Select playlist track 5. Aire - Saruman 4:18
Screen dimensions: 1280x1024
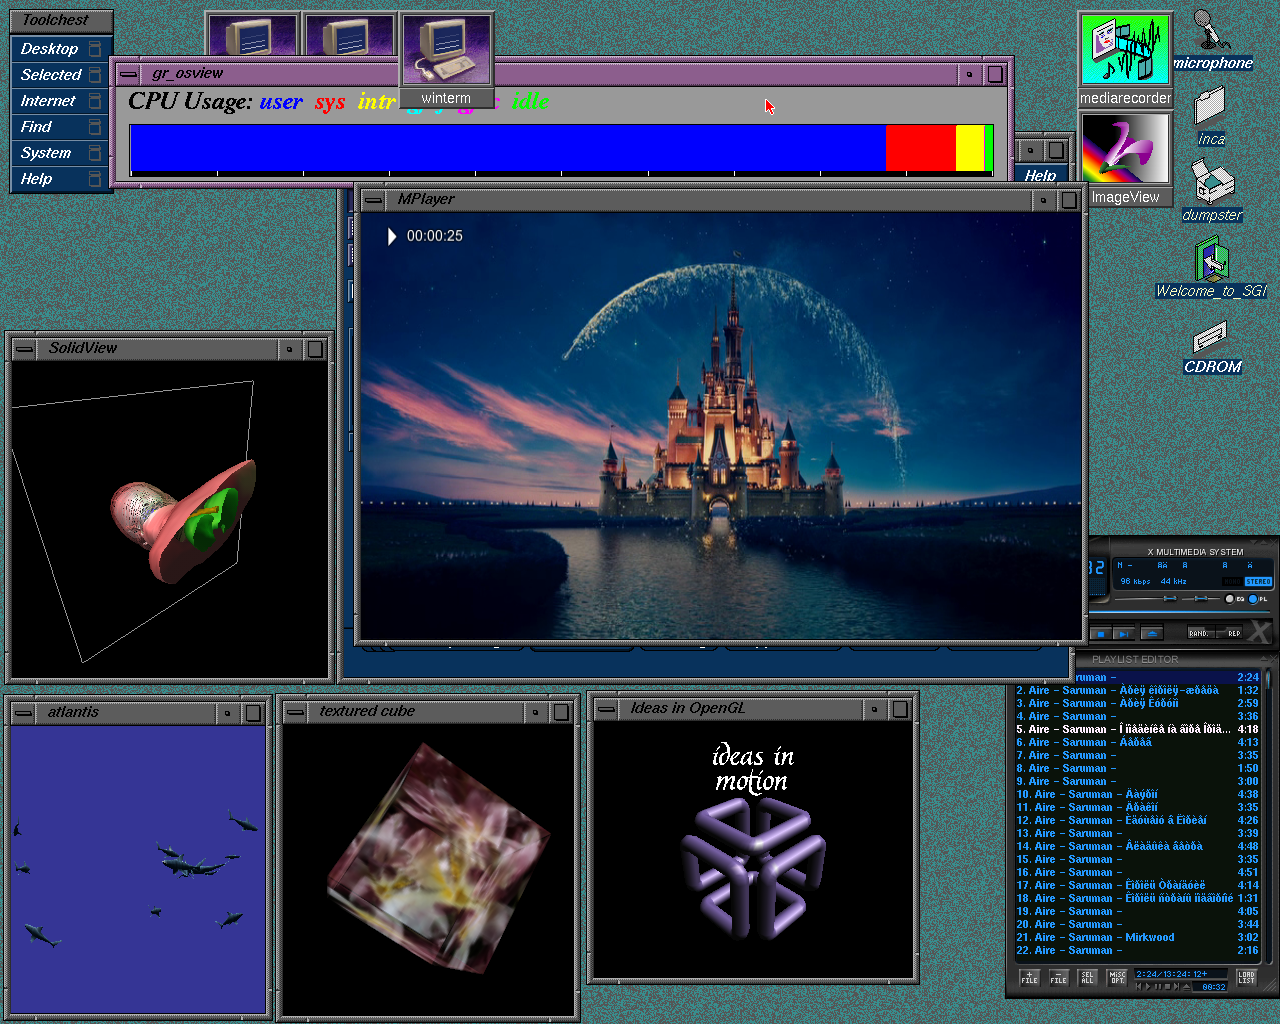click(1138, 729)
